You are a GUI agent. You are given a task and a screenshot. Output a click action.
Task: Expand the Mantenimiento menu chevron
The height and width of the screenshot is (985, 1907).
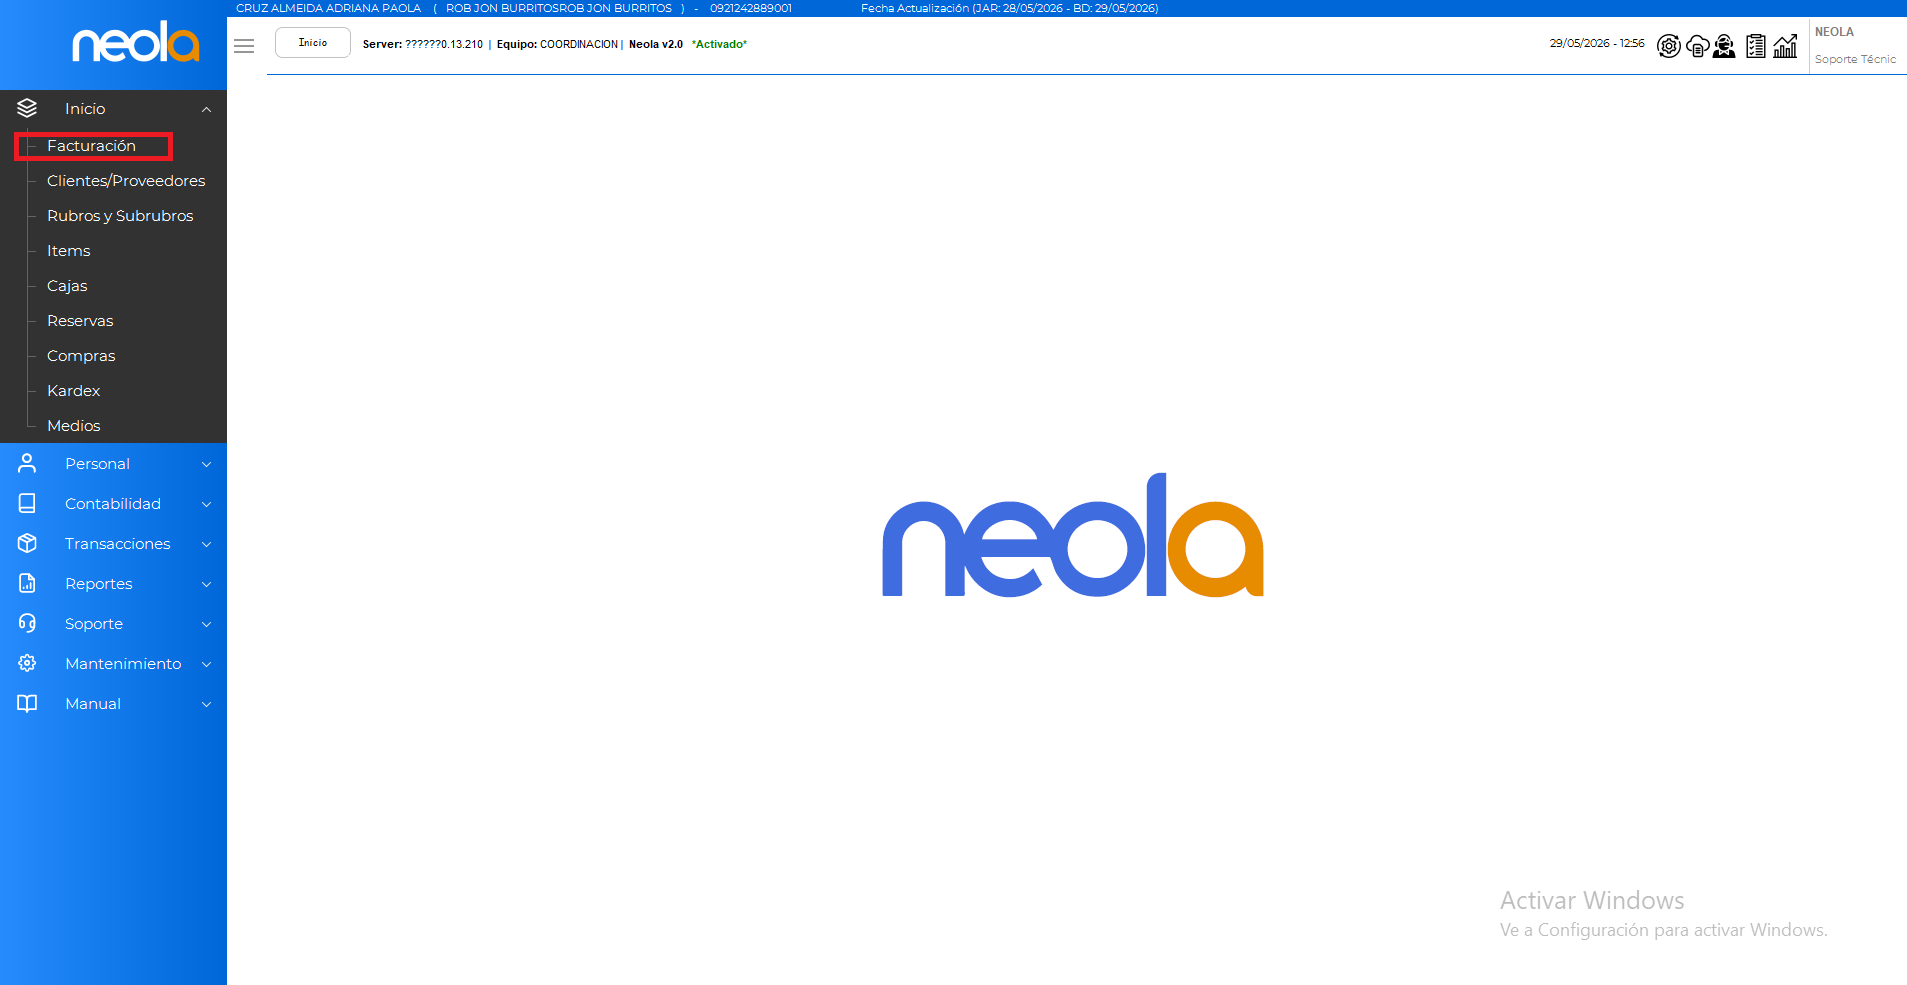[x=206, y=664]
